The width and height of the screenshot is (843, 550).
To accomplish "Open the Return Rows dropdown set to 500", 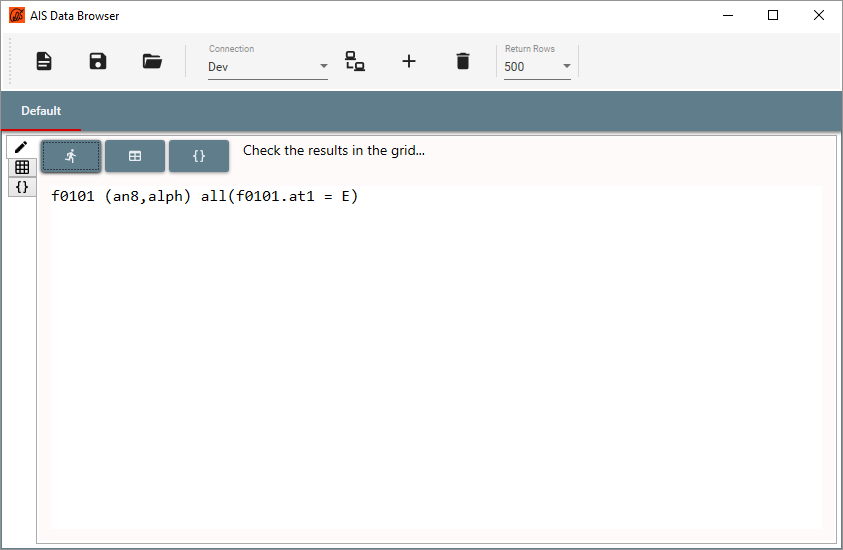I will (537, 67).
